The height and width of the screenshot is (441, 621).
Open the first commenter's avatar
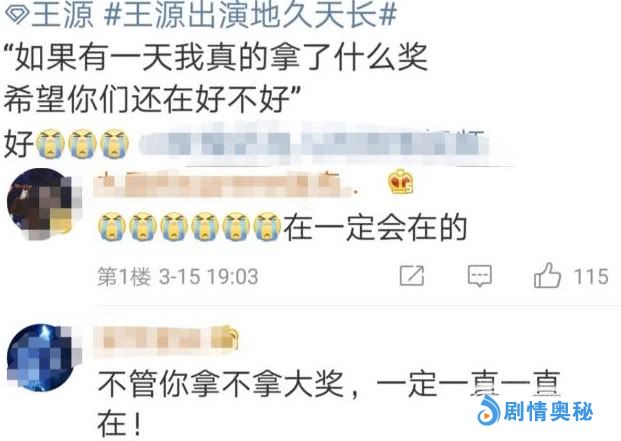(43, 203)
